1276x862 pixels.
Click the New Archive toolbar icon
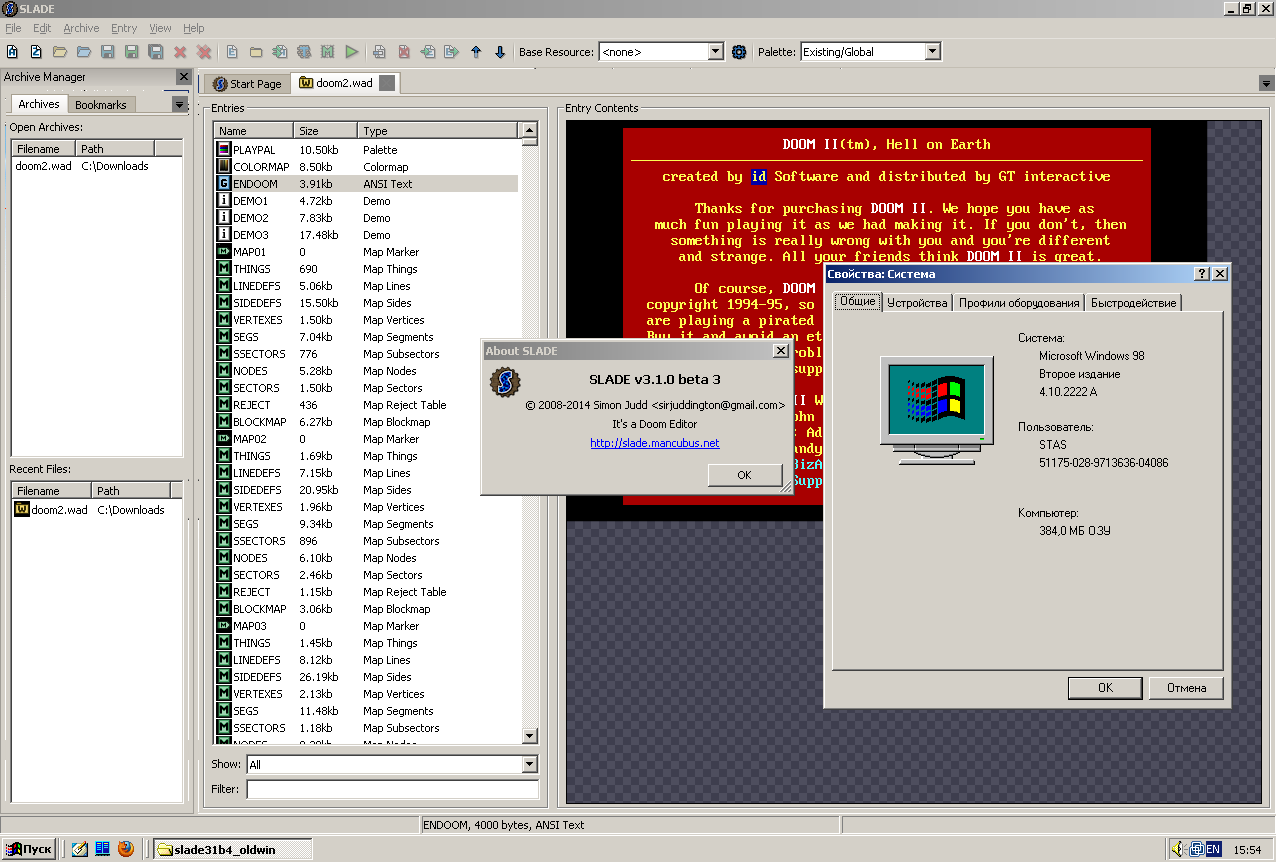tap(12, 52)
